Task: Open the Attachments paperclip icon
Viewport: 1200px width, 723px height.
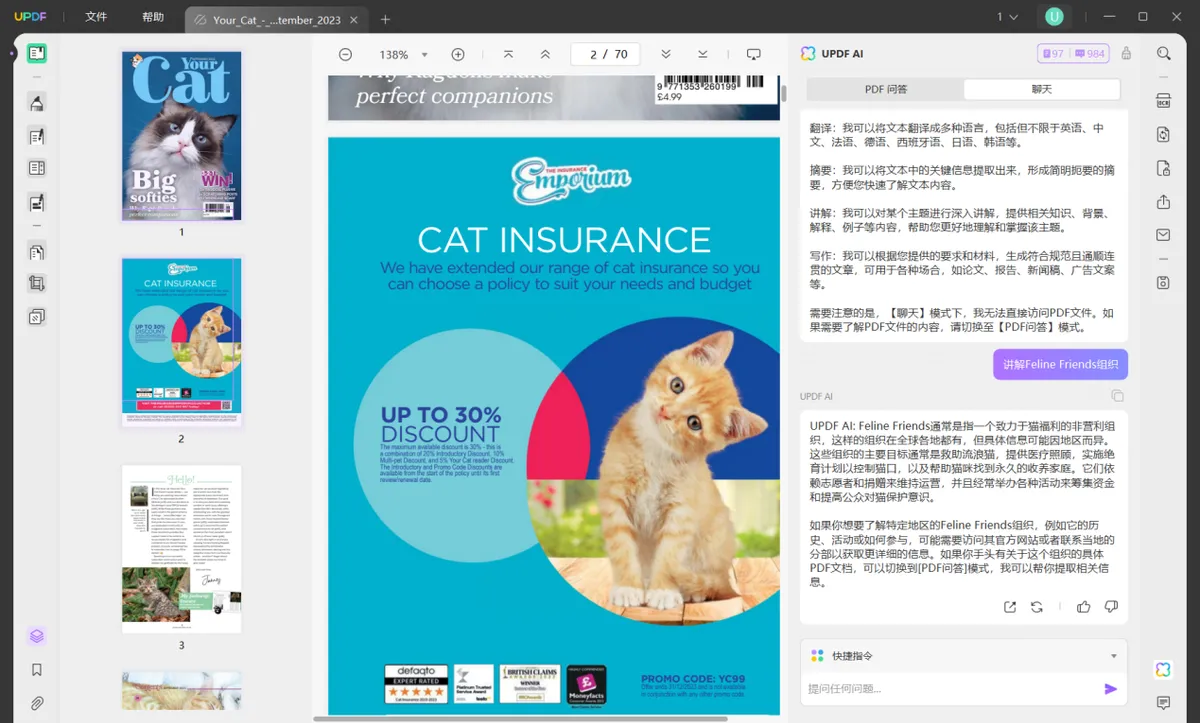Action: tap(37, 703)
